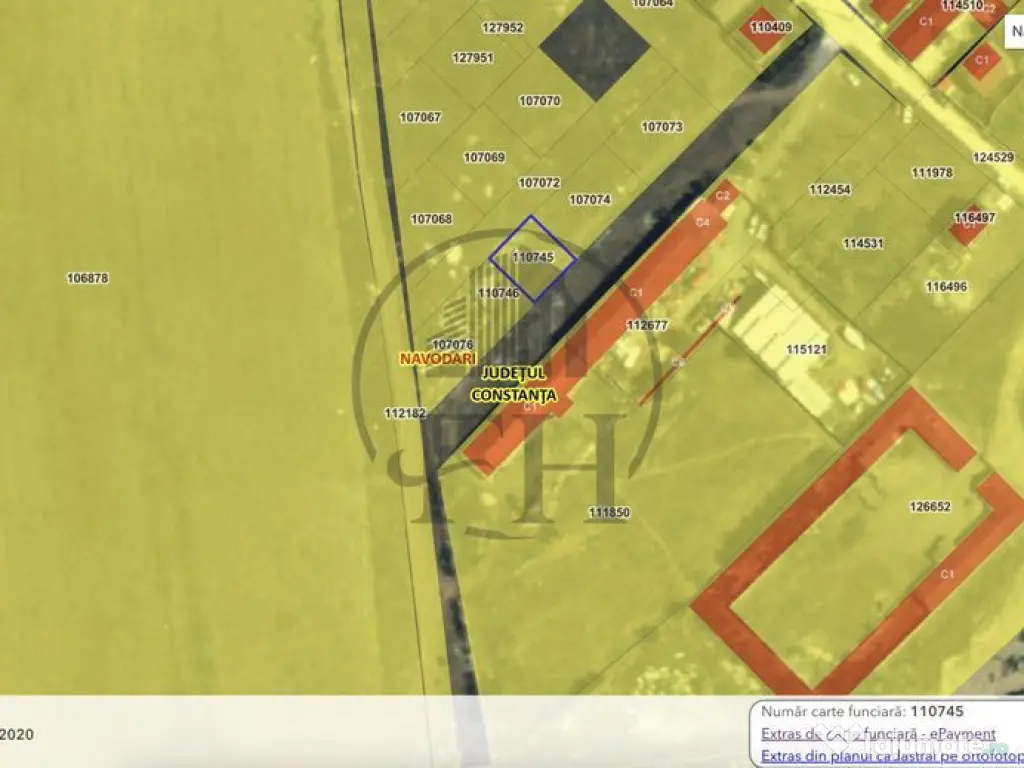Image resolution: width=1024 pixels, height=768 pixels.
Task: Click the parcel labeled 116496
Action: 945,287
